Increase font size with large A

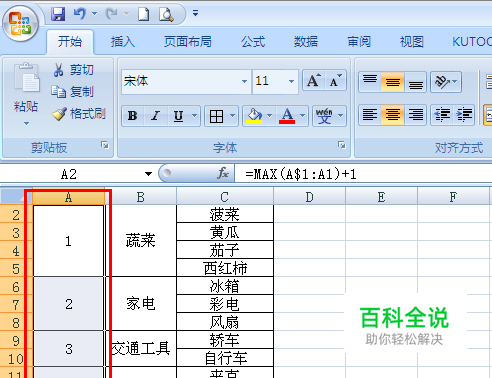pyautogui.click(x=313, y=81)
